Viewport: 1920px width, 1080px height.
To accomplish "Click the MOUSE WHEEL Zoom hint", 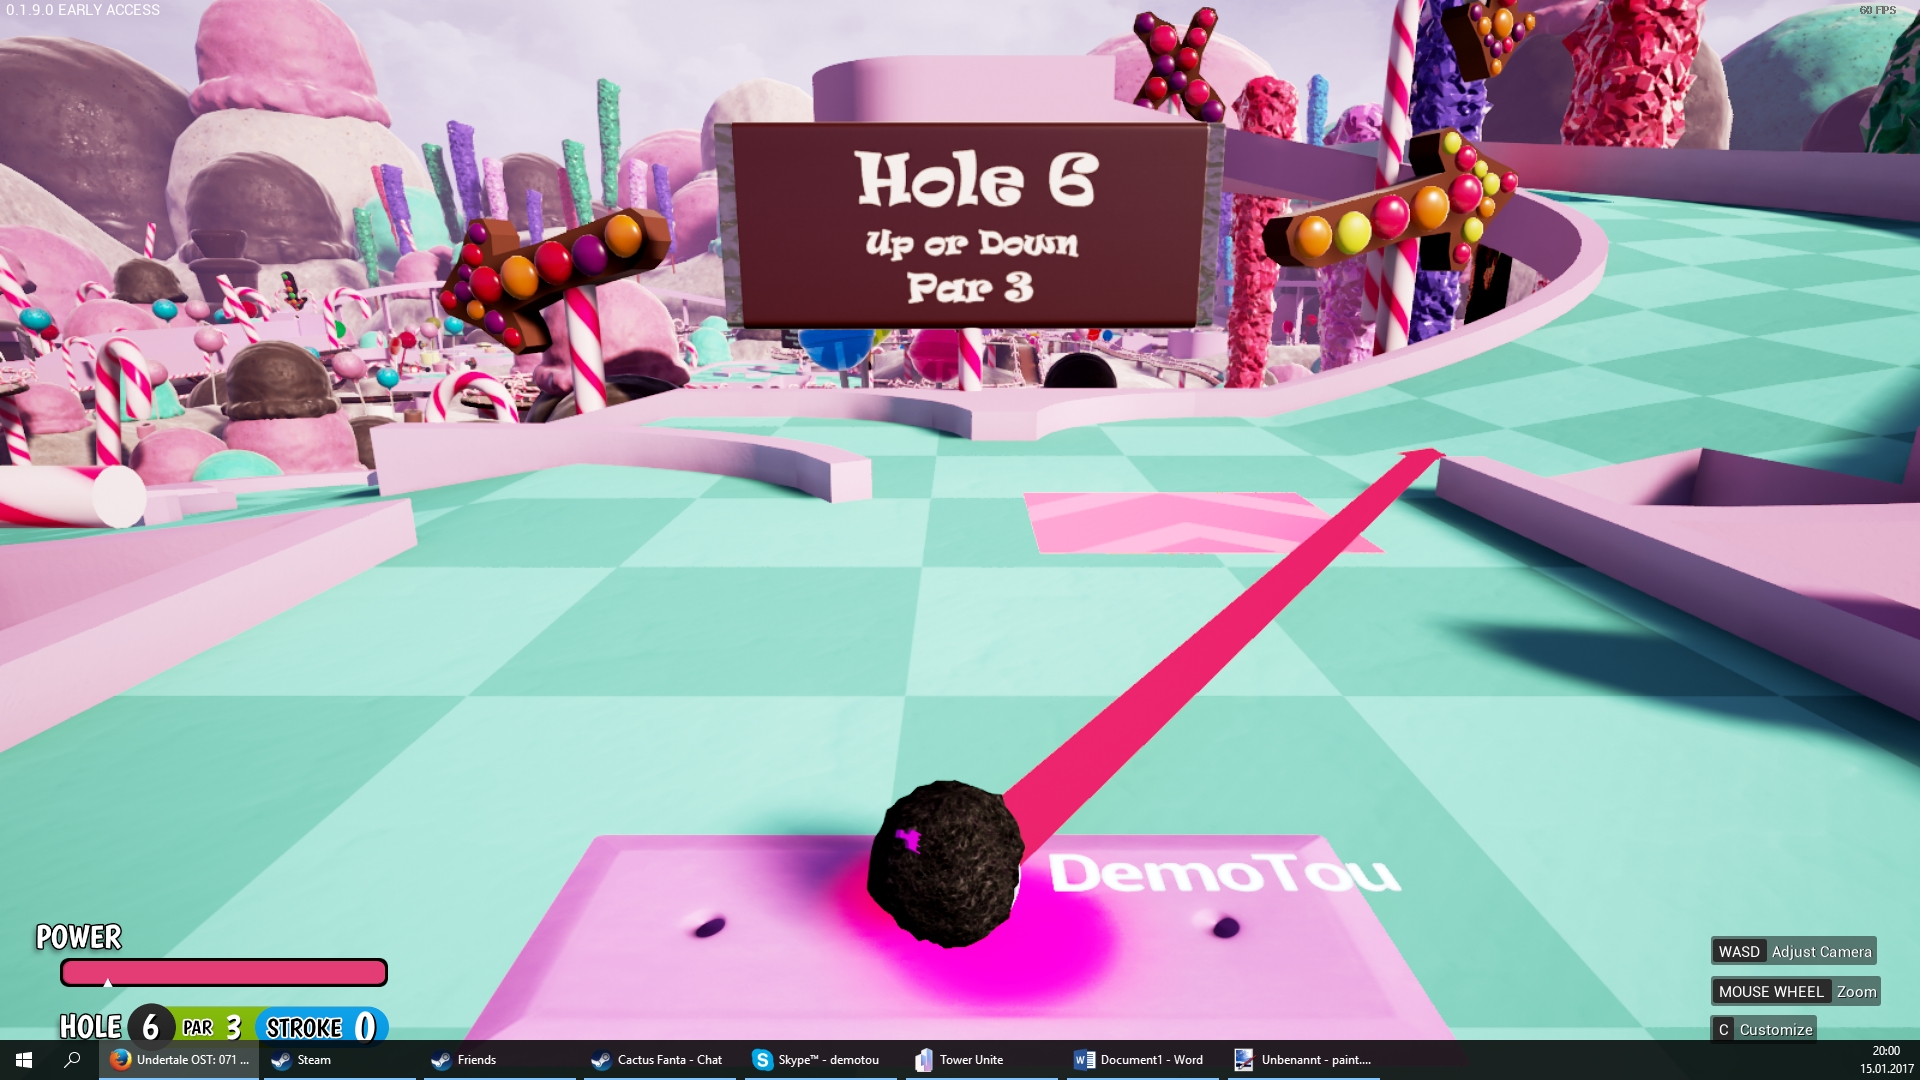I will click(1796, 991).
